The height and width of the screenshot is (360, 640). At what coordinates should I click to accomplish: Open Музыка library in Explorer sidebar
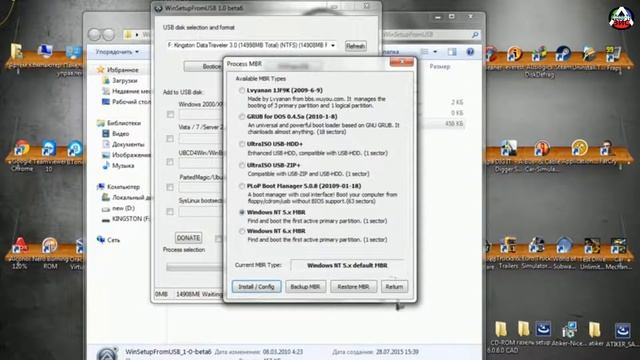118,165
